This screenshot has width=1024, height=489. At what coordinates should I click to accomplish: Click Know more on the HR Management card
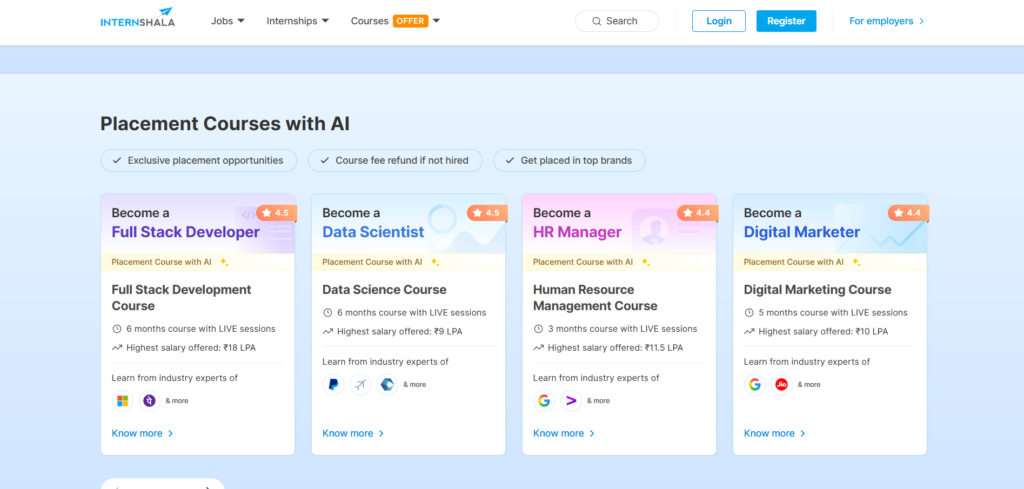coord(564,434)
